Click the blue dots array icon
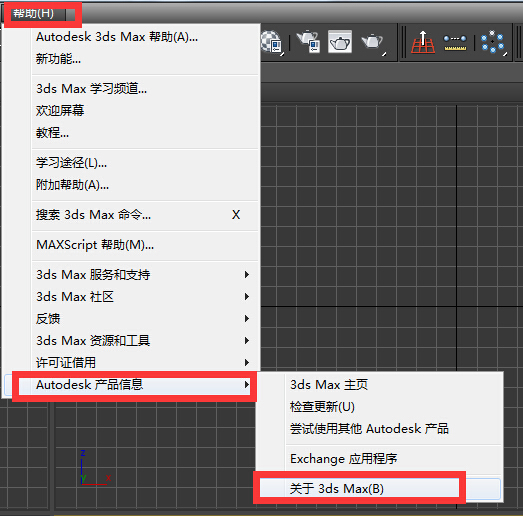 [x=493, y=42]
